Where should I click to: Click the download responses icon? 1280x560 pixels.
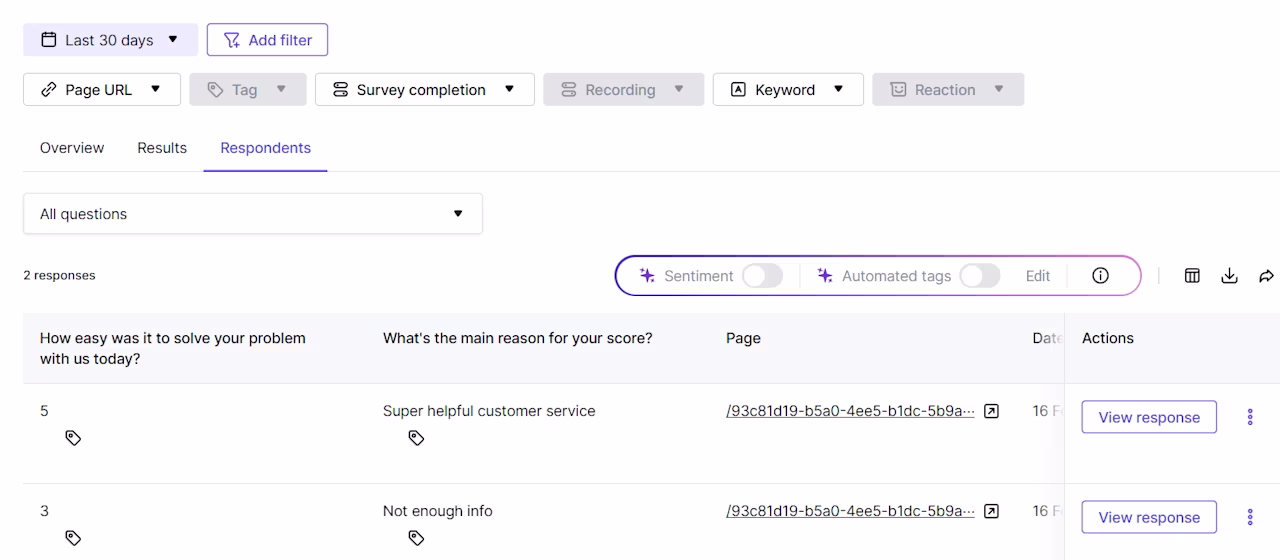(1229, 276)
